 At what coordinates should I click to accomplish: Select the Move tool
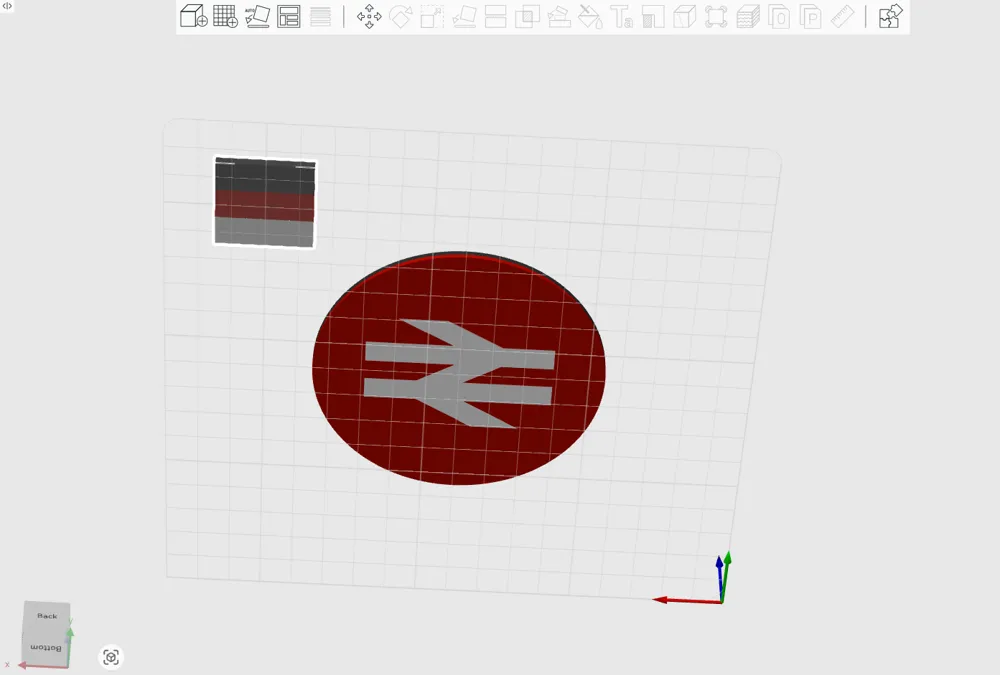(369, 16)
